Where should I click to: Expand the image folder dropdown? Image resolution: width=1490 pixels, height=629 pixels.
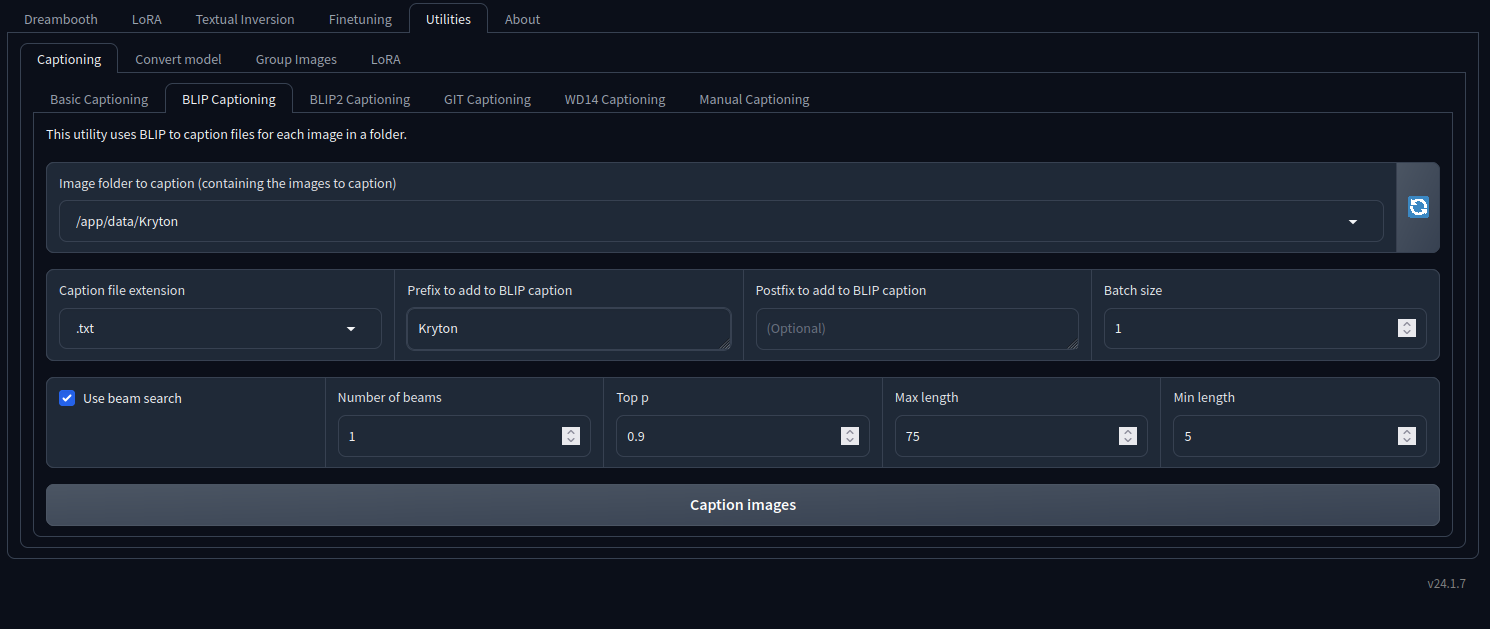pos(1352,222)
